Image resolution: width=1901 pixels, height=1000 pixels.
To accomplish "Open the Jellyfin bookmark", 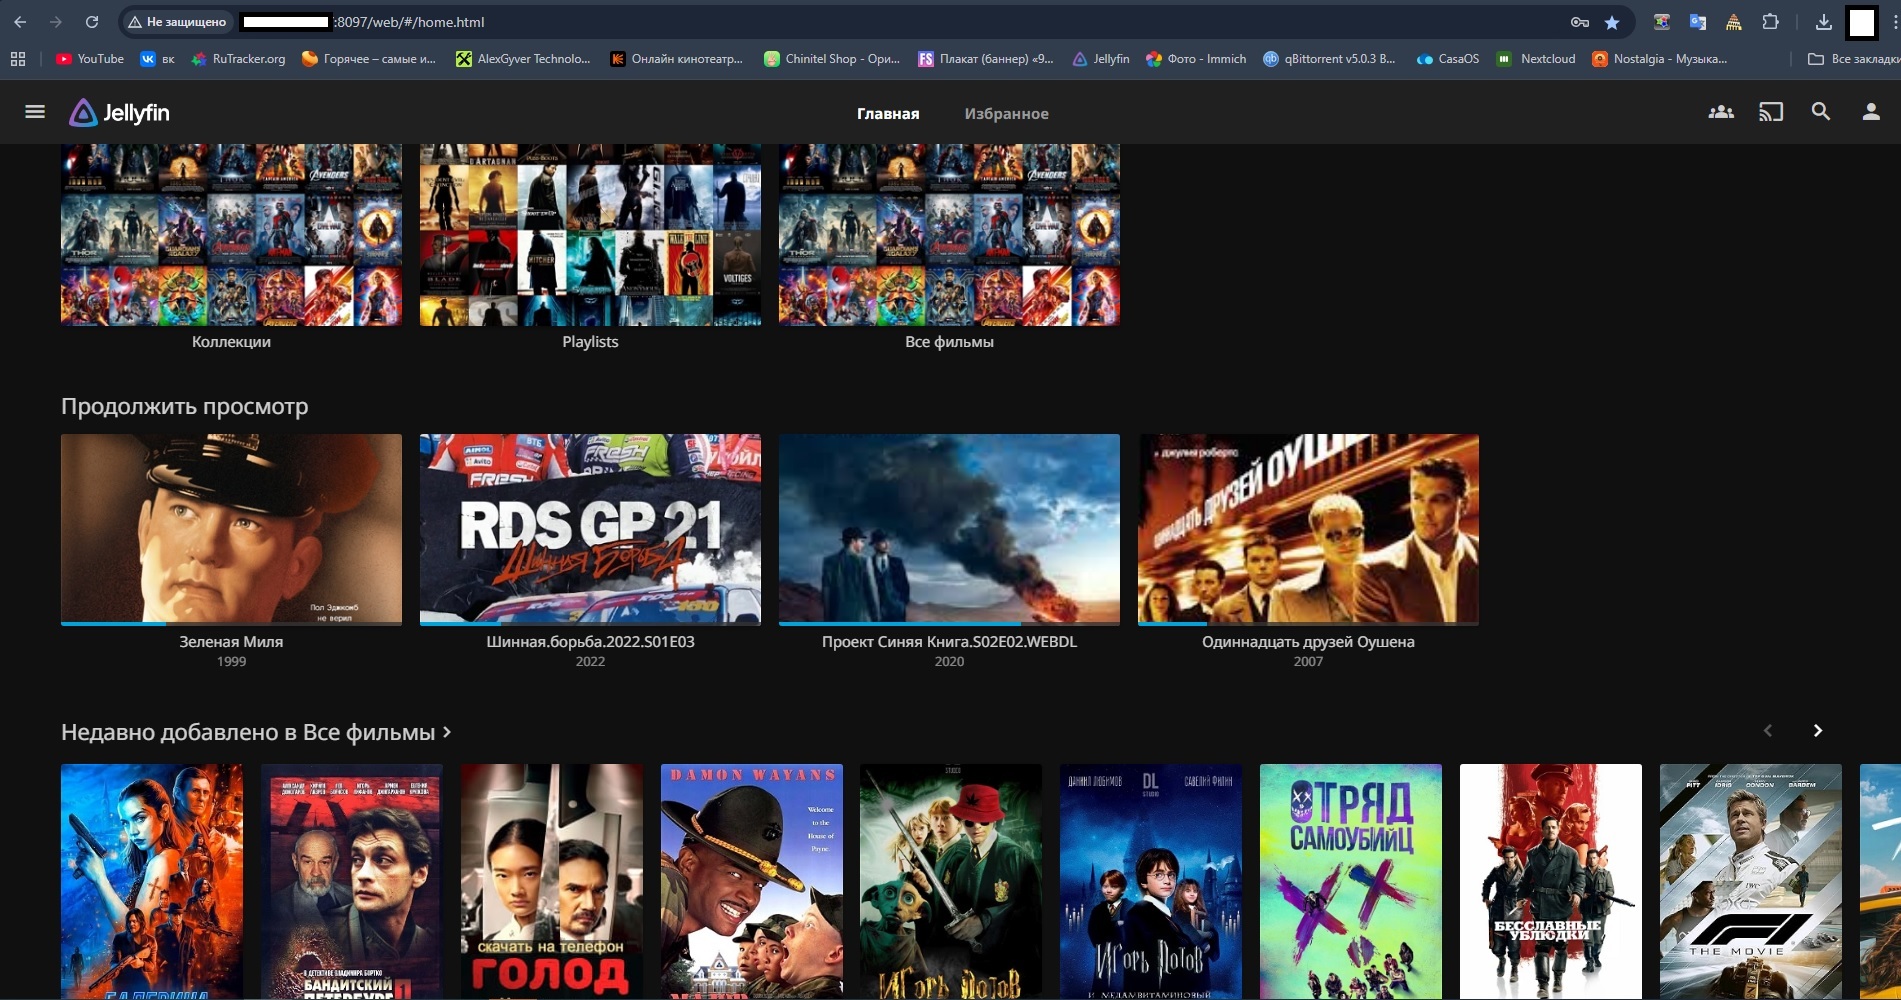I will click(x=1101, y=59).
